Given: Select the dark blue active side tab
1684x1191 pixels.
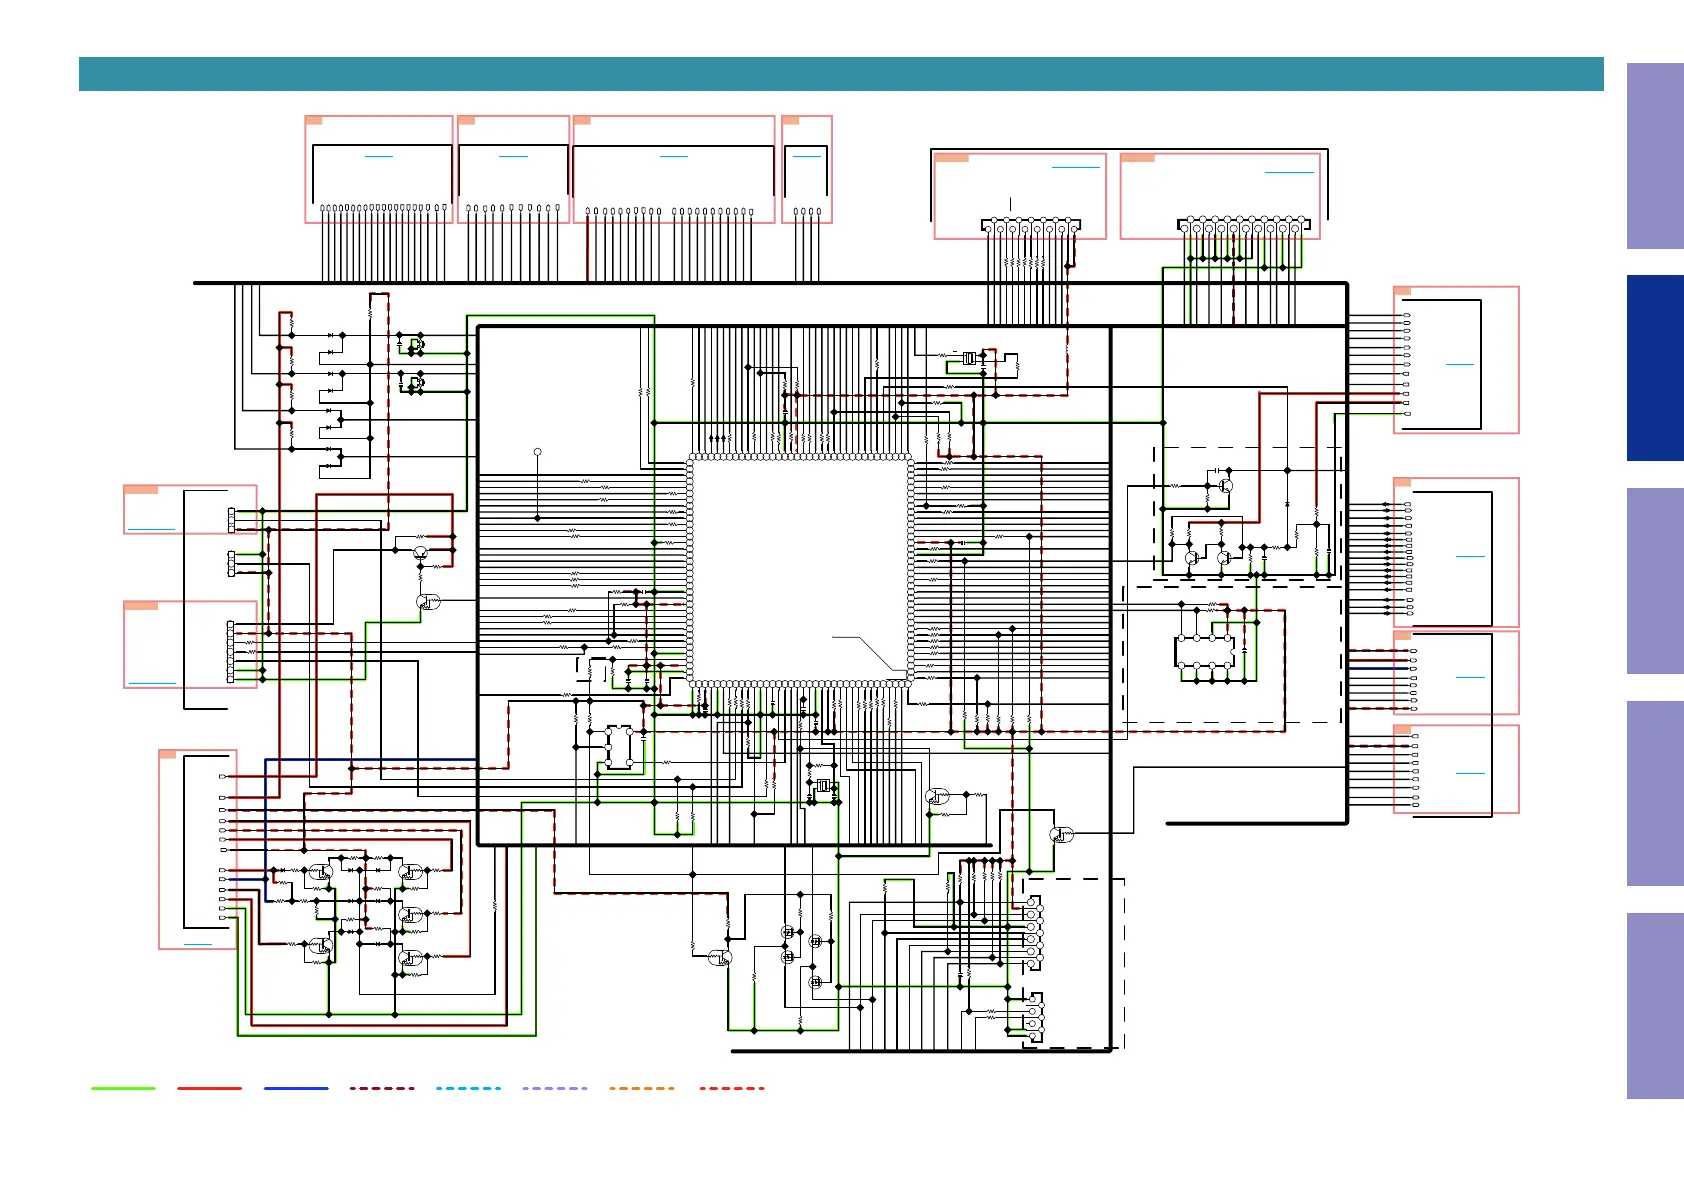Looking at the screenshot, I should pos(1655,368).
